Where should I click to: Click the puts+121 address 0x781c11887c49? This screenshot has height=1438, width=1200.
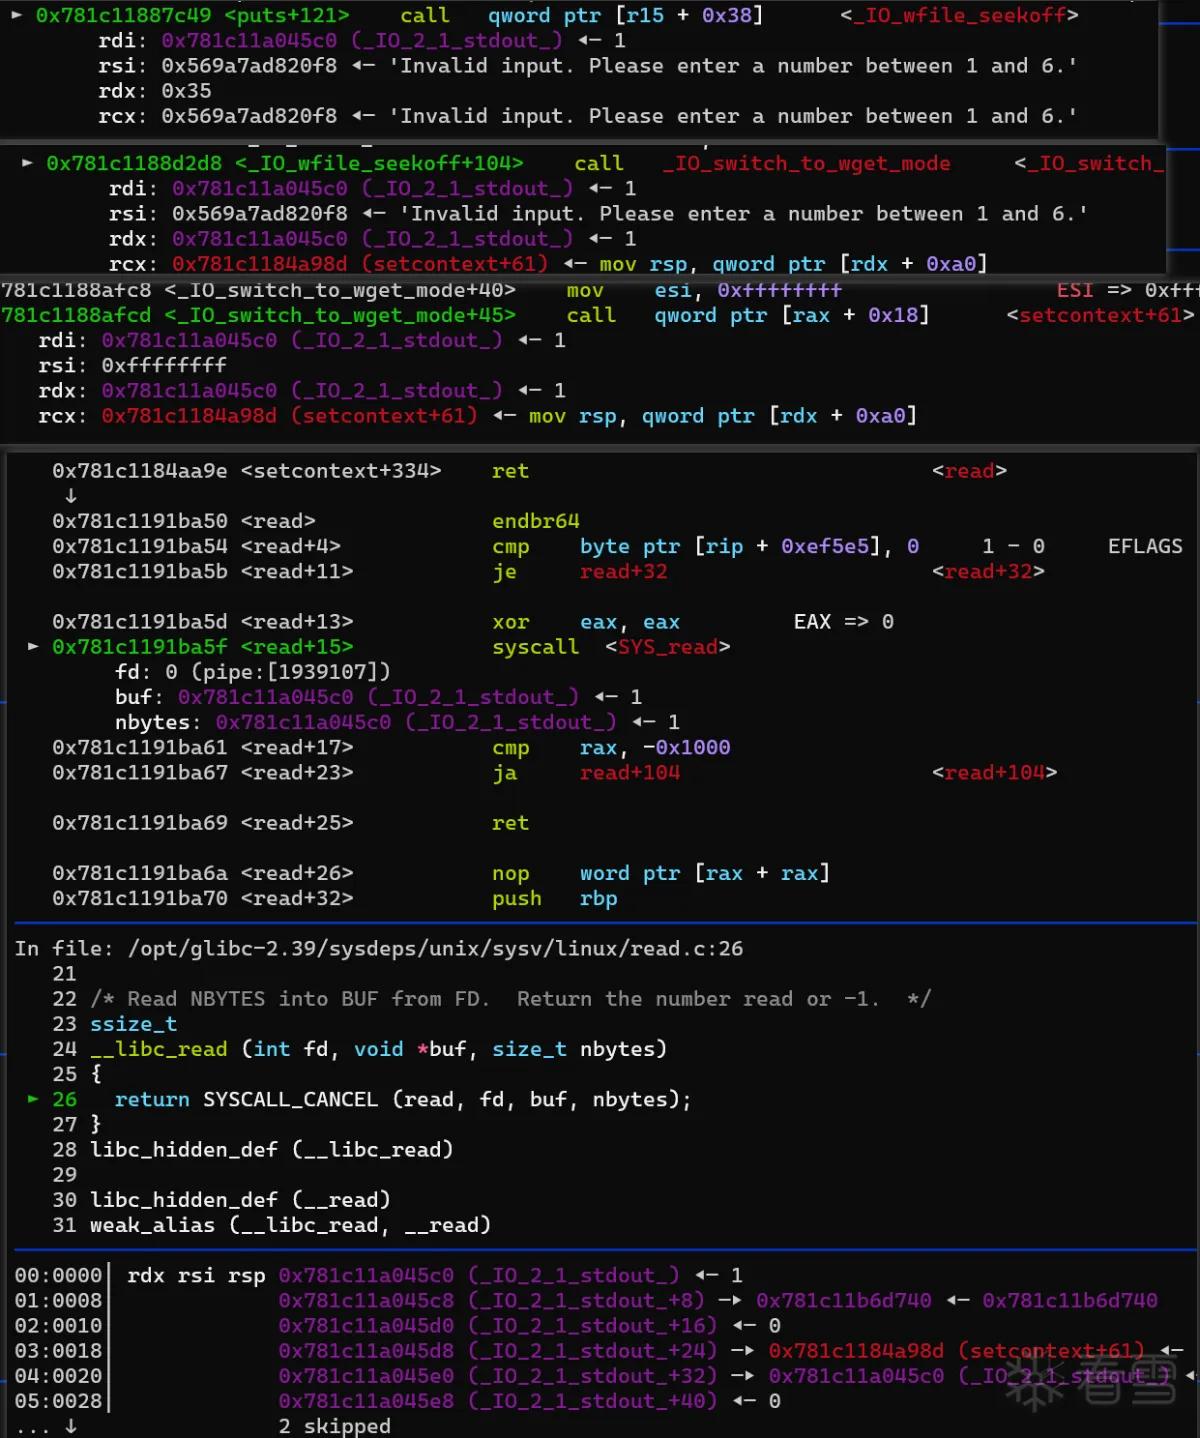click(123, 15)
